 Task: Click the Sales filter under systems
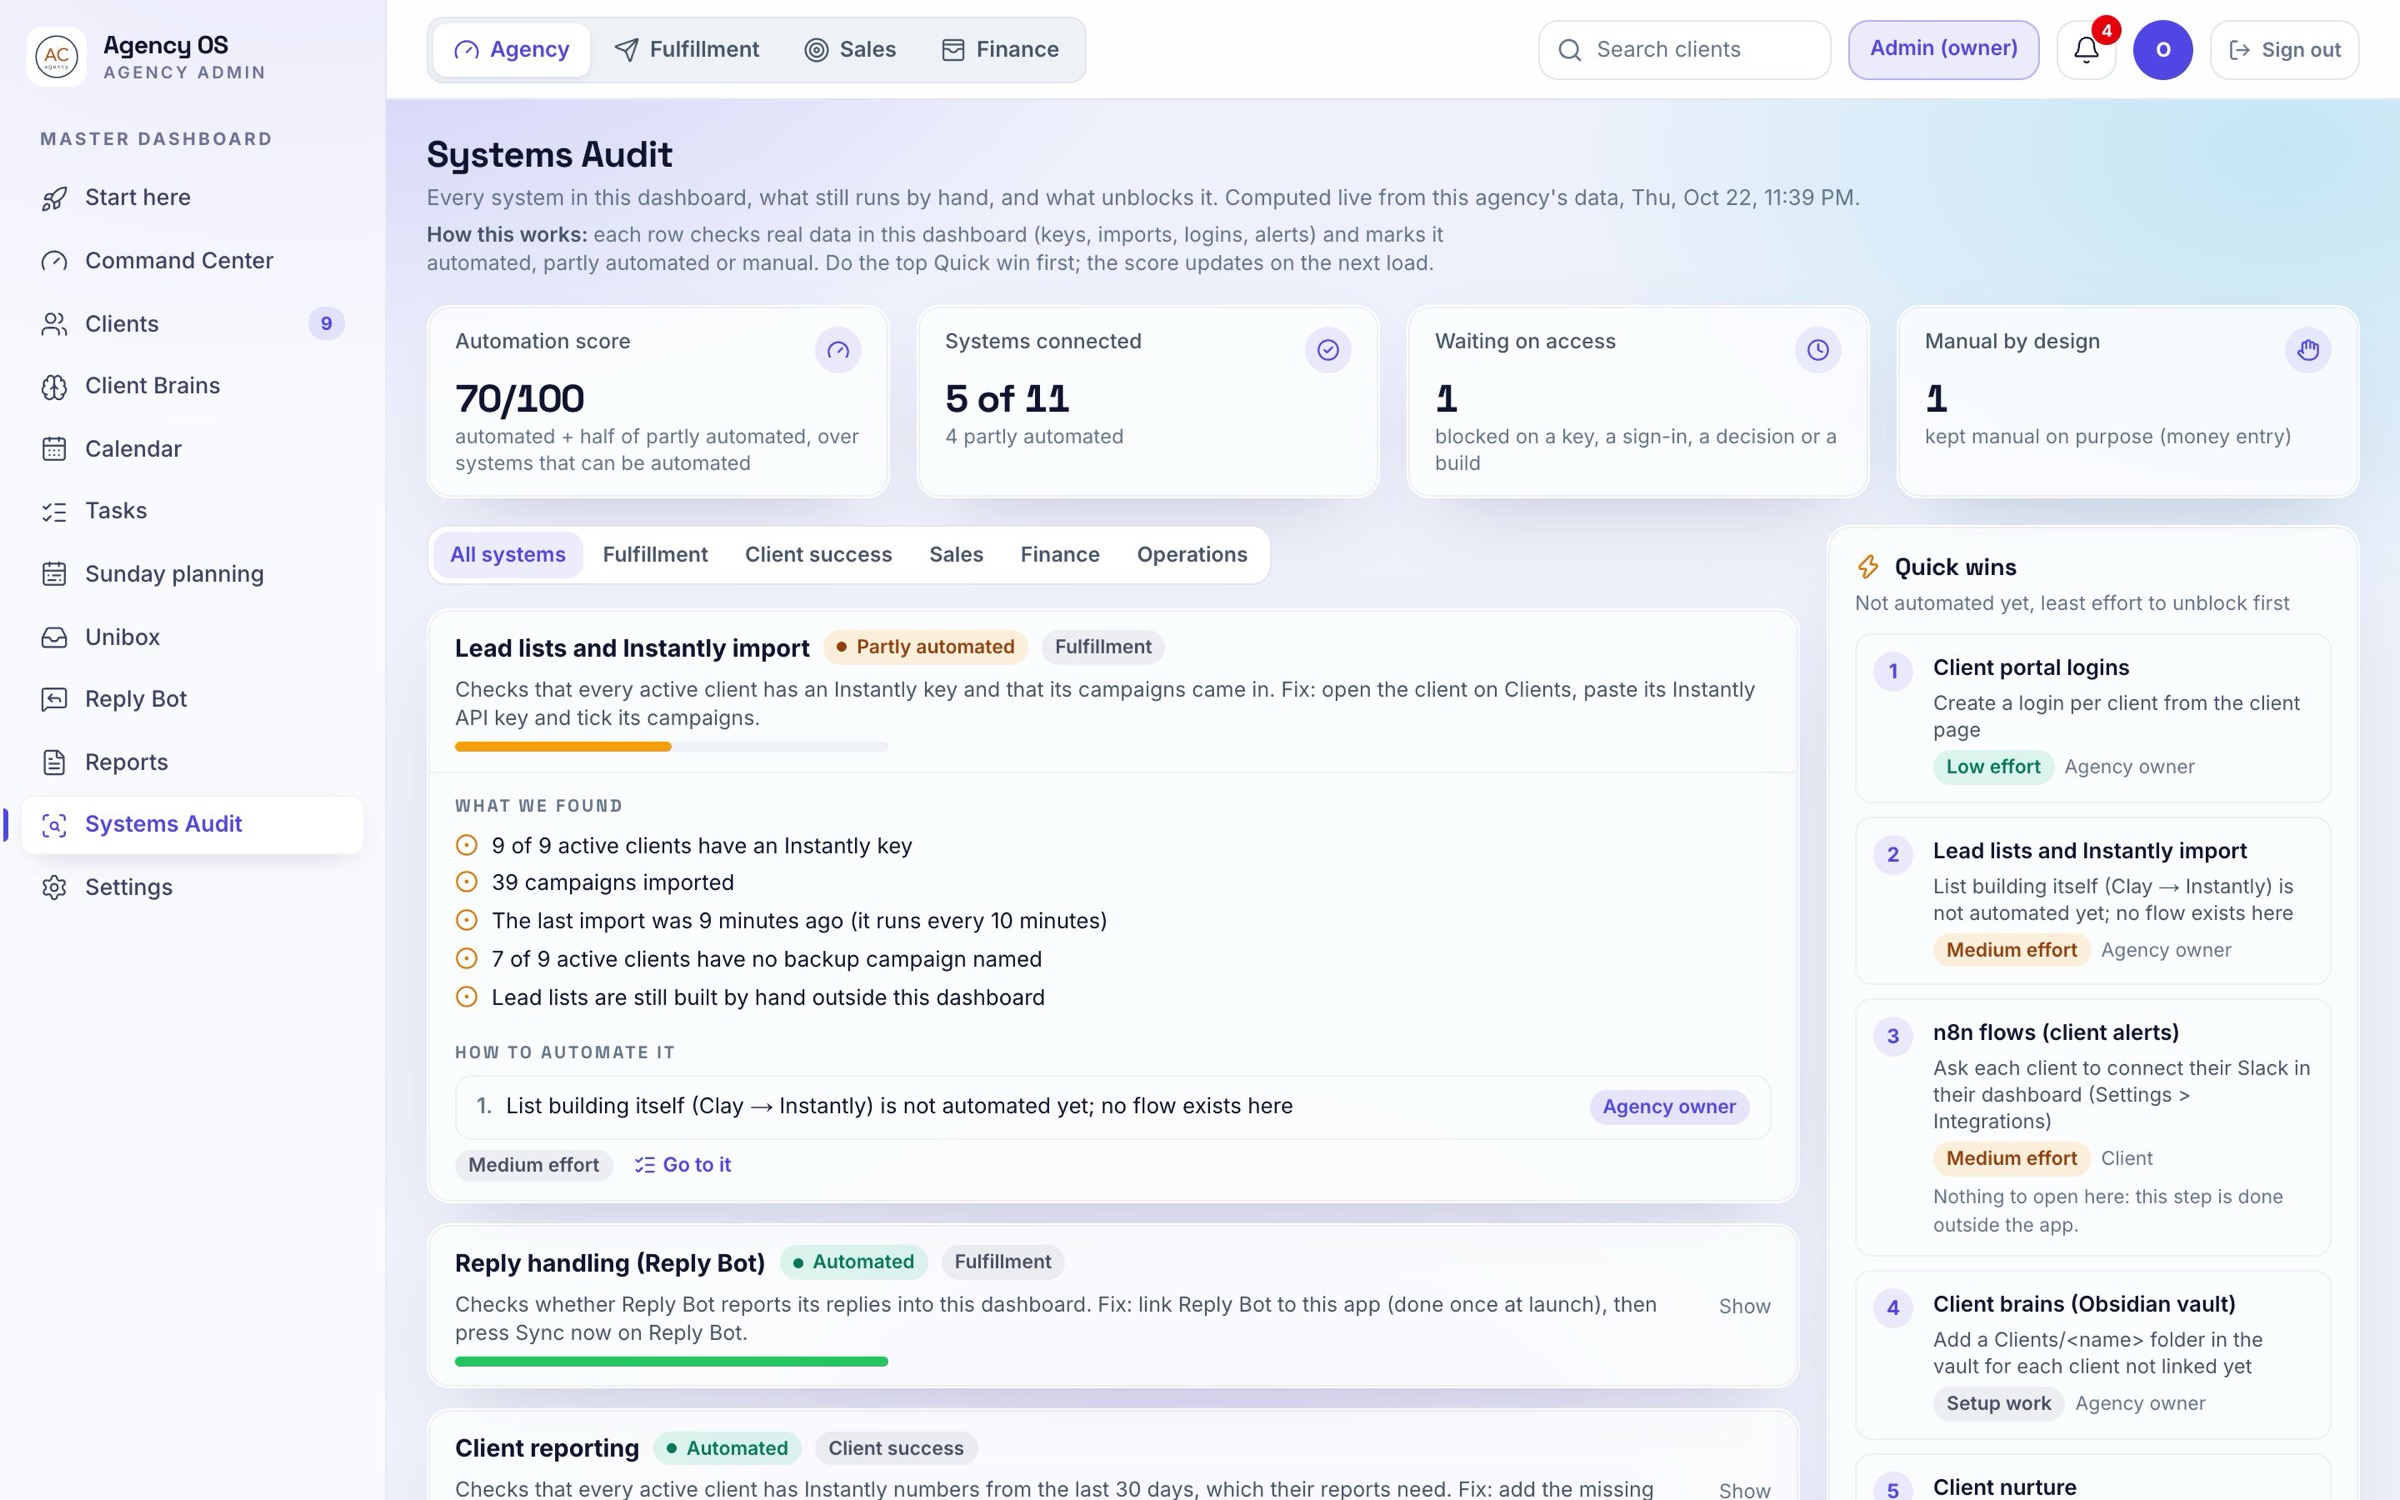[956, 555]
